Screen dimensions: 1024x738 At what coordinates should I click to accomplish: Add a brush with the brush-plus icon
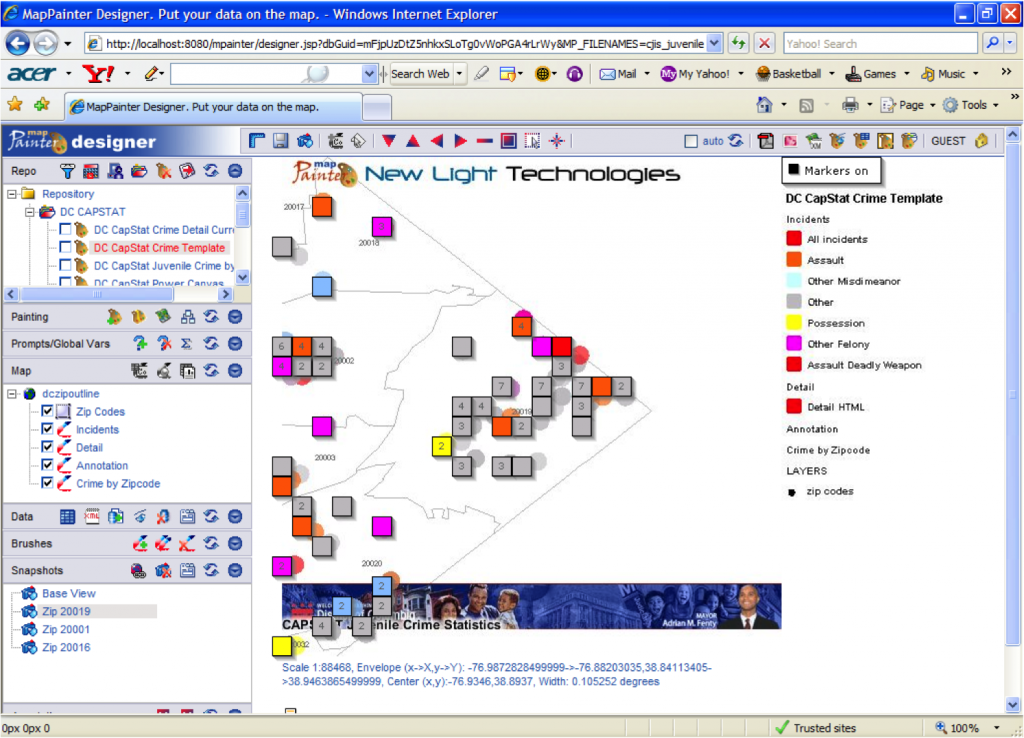[140, 543]
